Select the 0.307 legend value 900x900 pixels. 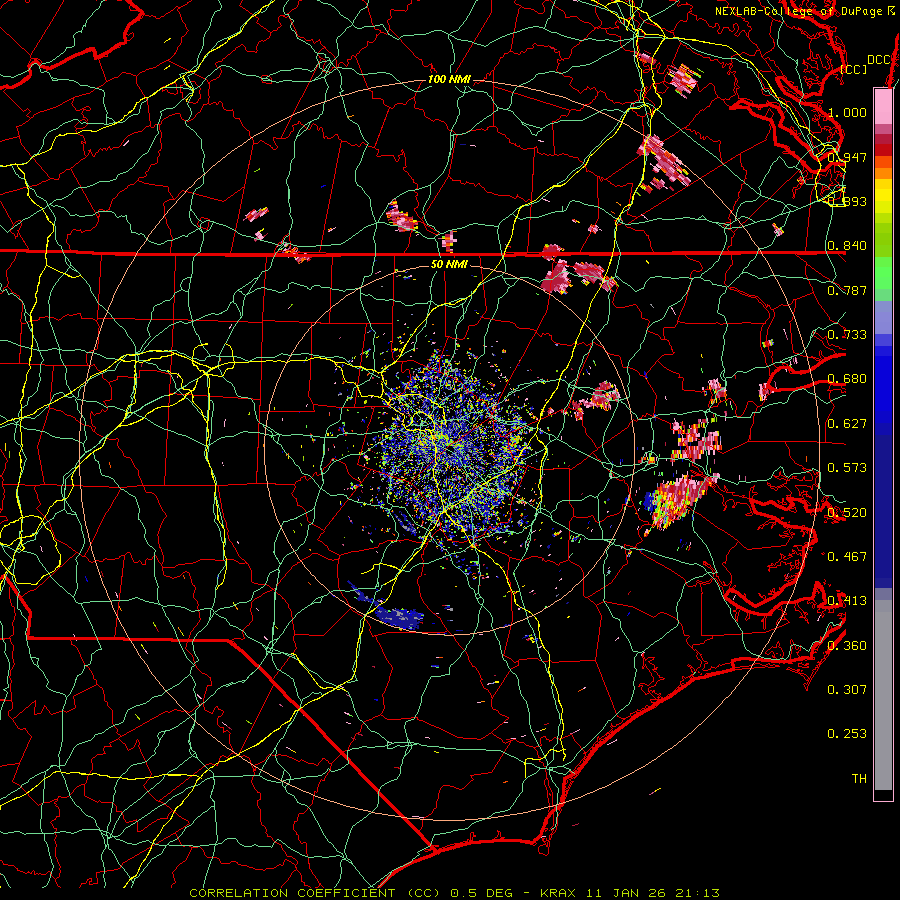[x=847, y=689]
